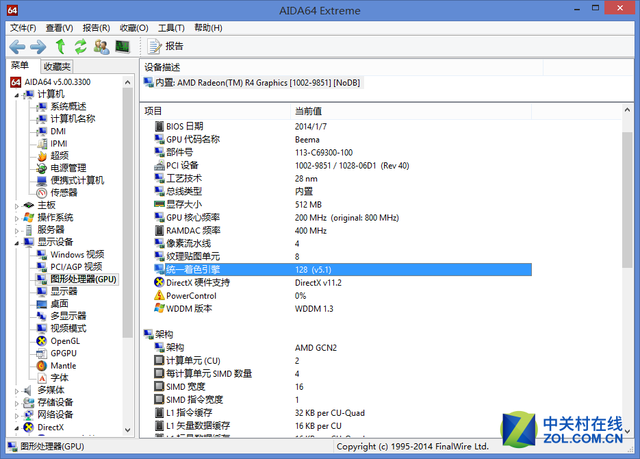
Task: Switch to the 收藏夹 tab
Action: (57, 66)
